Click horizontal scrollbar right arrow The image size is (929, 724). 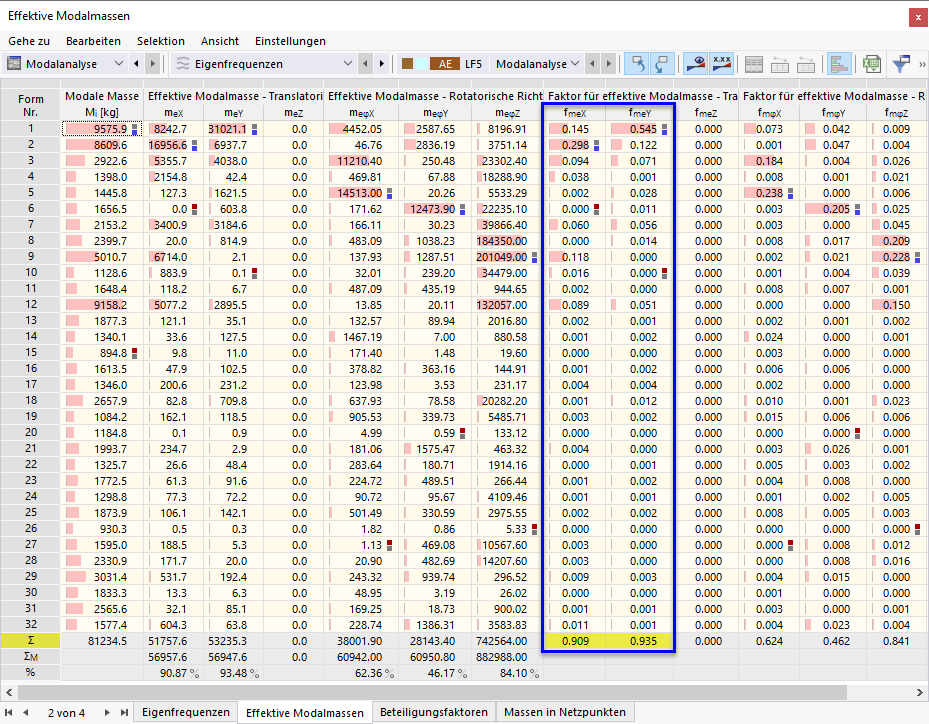(x=920, y=692)
